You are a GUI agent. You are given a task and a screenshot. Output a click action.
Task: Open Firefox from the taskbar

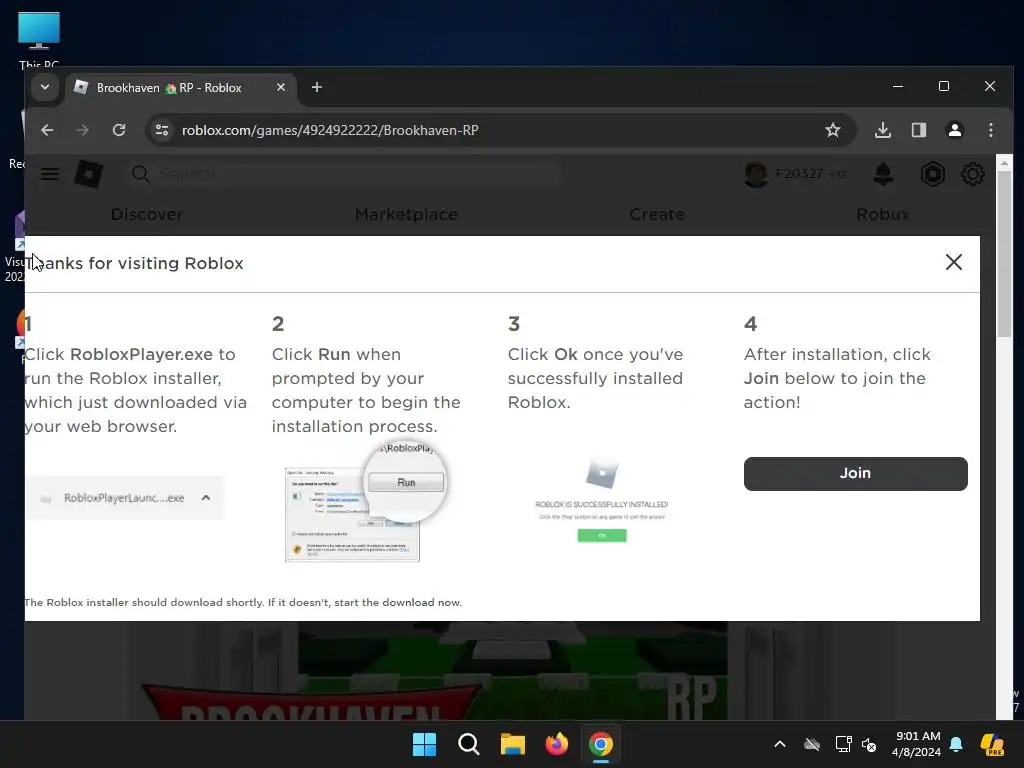[556, 744]
